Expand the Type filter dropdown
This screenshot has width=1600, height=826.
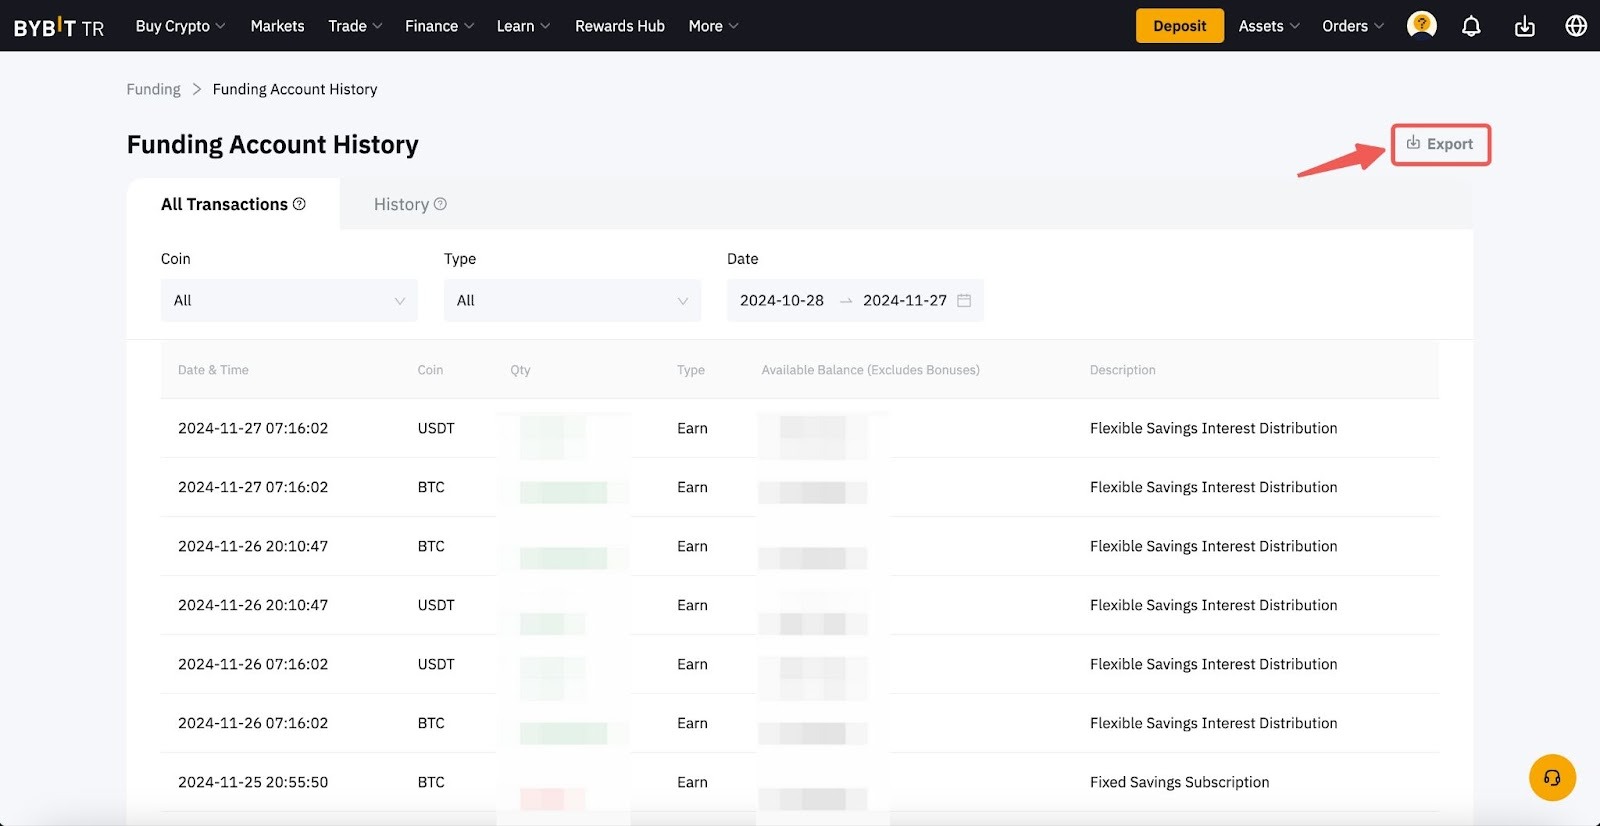click(x=572, y=300)
